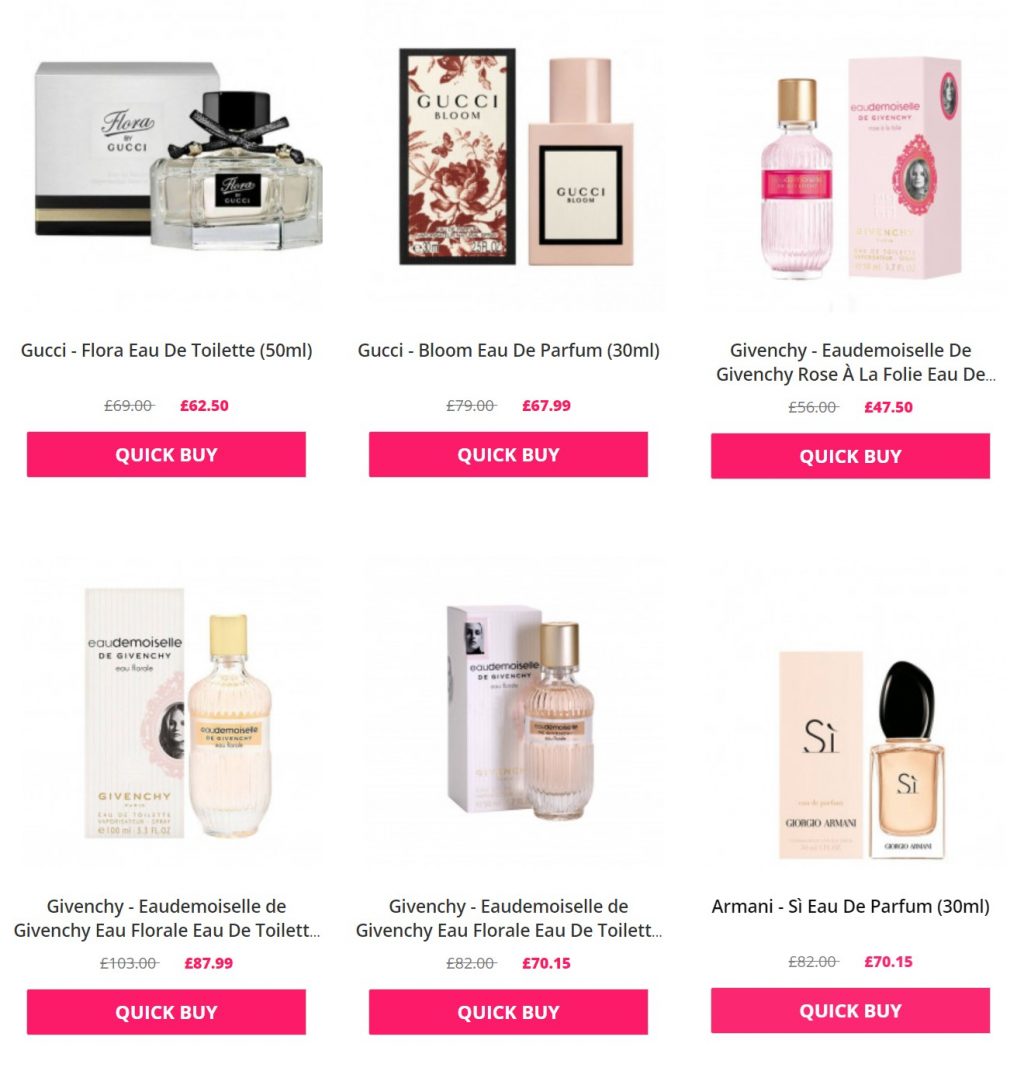
Task: Open the Gucci Flora Eau De Toilette image
Action: point(178,156)
